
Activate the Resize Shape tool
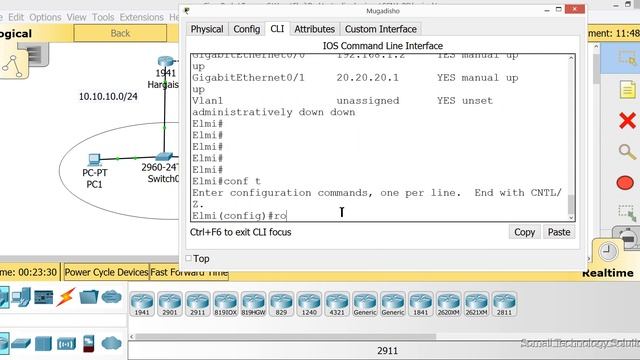[627, 213]
